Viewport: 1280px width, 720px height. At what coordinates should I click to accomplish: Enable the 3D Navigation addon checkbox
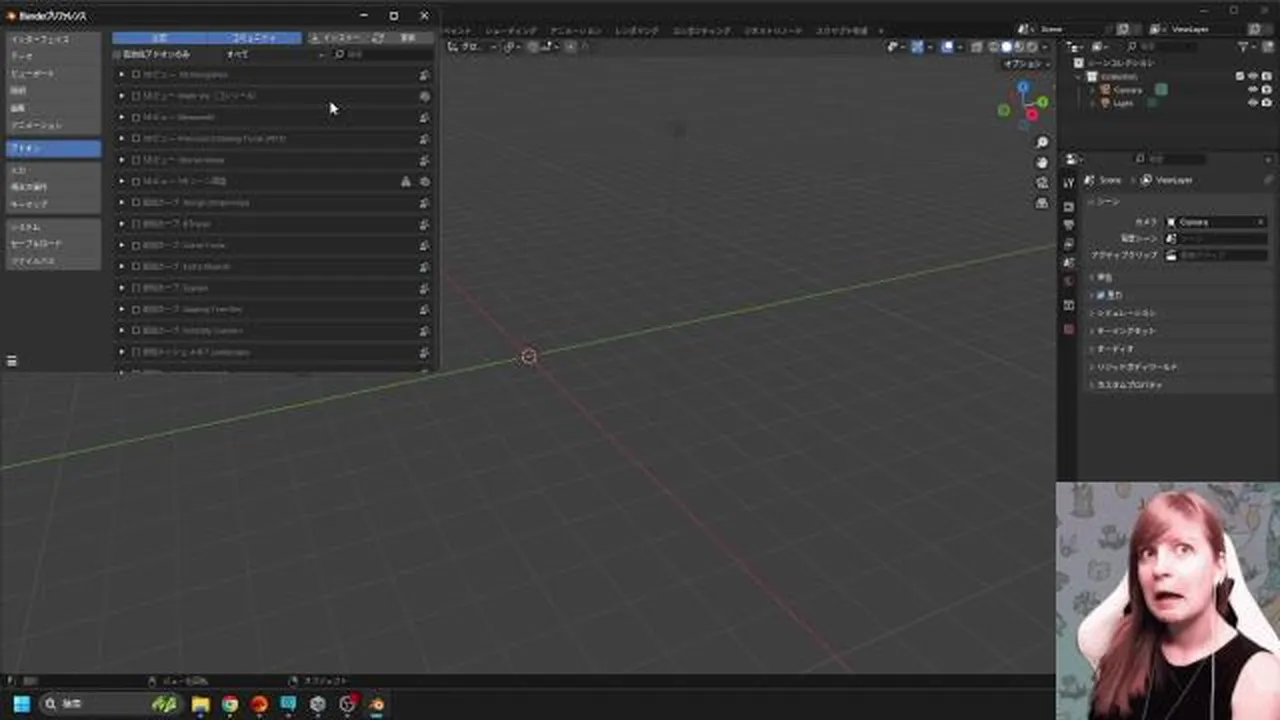[136, 75]
